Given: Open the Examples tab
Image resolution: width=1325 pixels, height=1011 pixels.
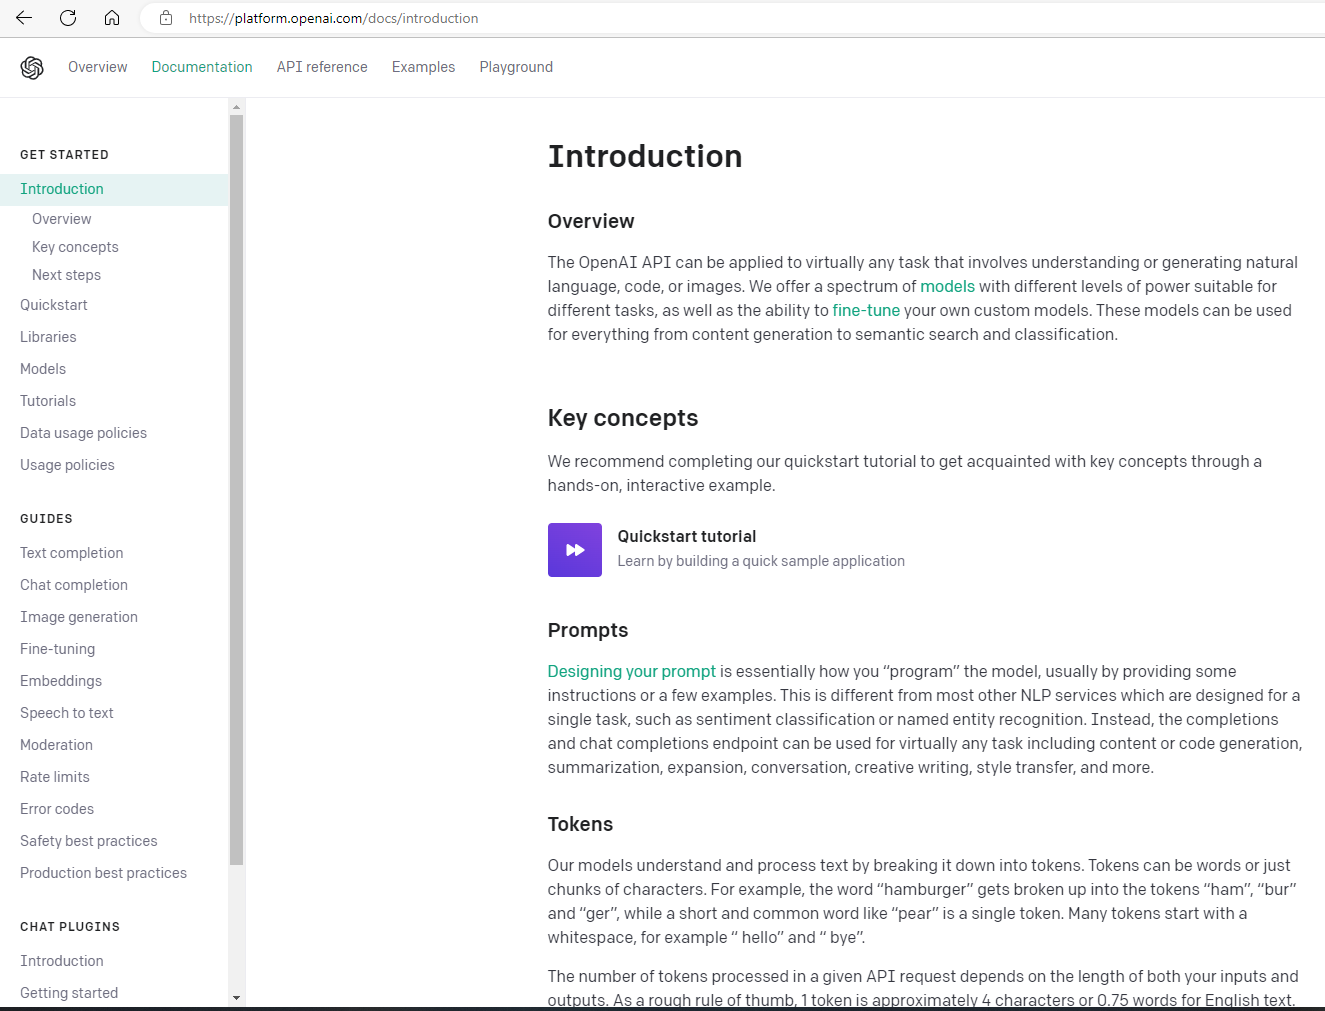Looking at the screenshot, I should tap(423, 67).
